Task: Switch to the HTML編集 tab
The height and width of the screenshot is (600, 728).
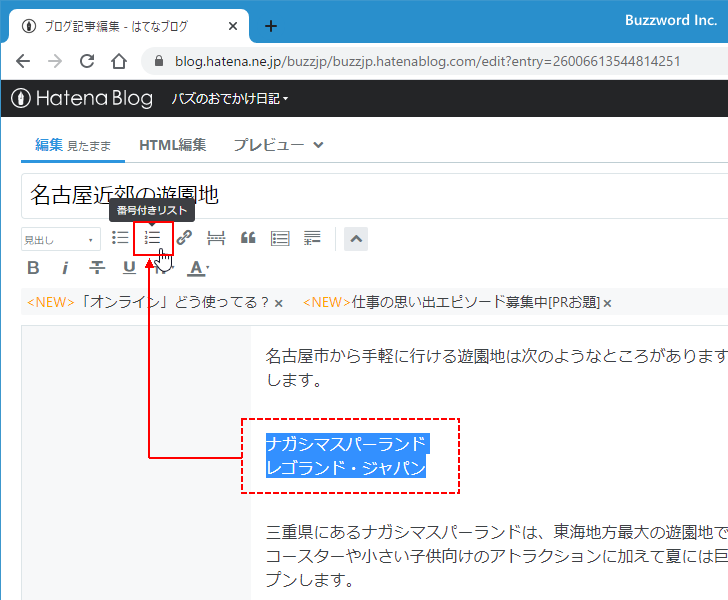Action: [173, 145]
